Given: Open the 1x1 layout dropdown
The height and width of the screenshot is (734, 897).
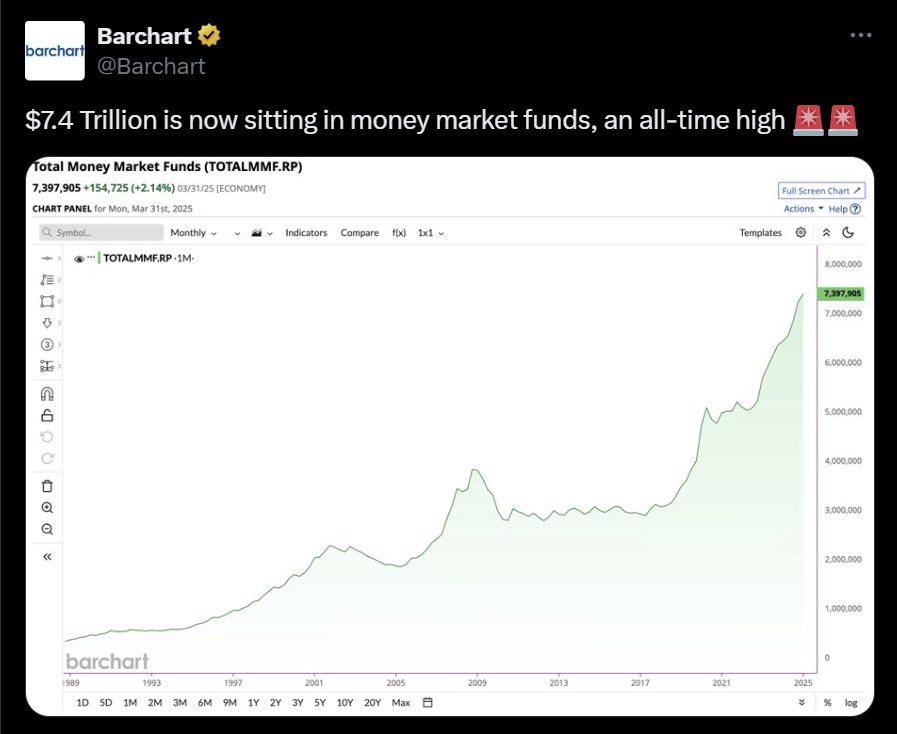Looking at the screenshot, I should pos(430,232).
